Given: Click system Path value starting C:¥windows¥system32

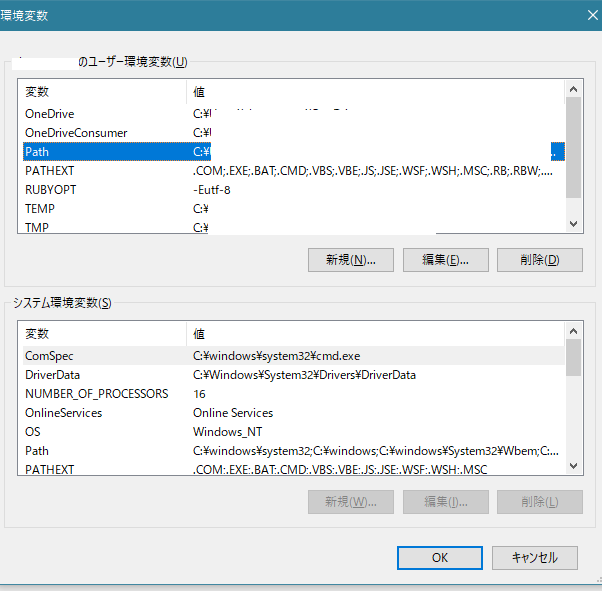Looking at the screenshot, I should click(375, 450).
